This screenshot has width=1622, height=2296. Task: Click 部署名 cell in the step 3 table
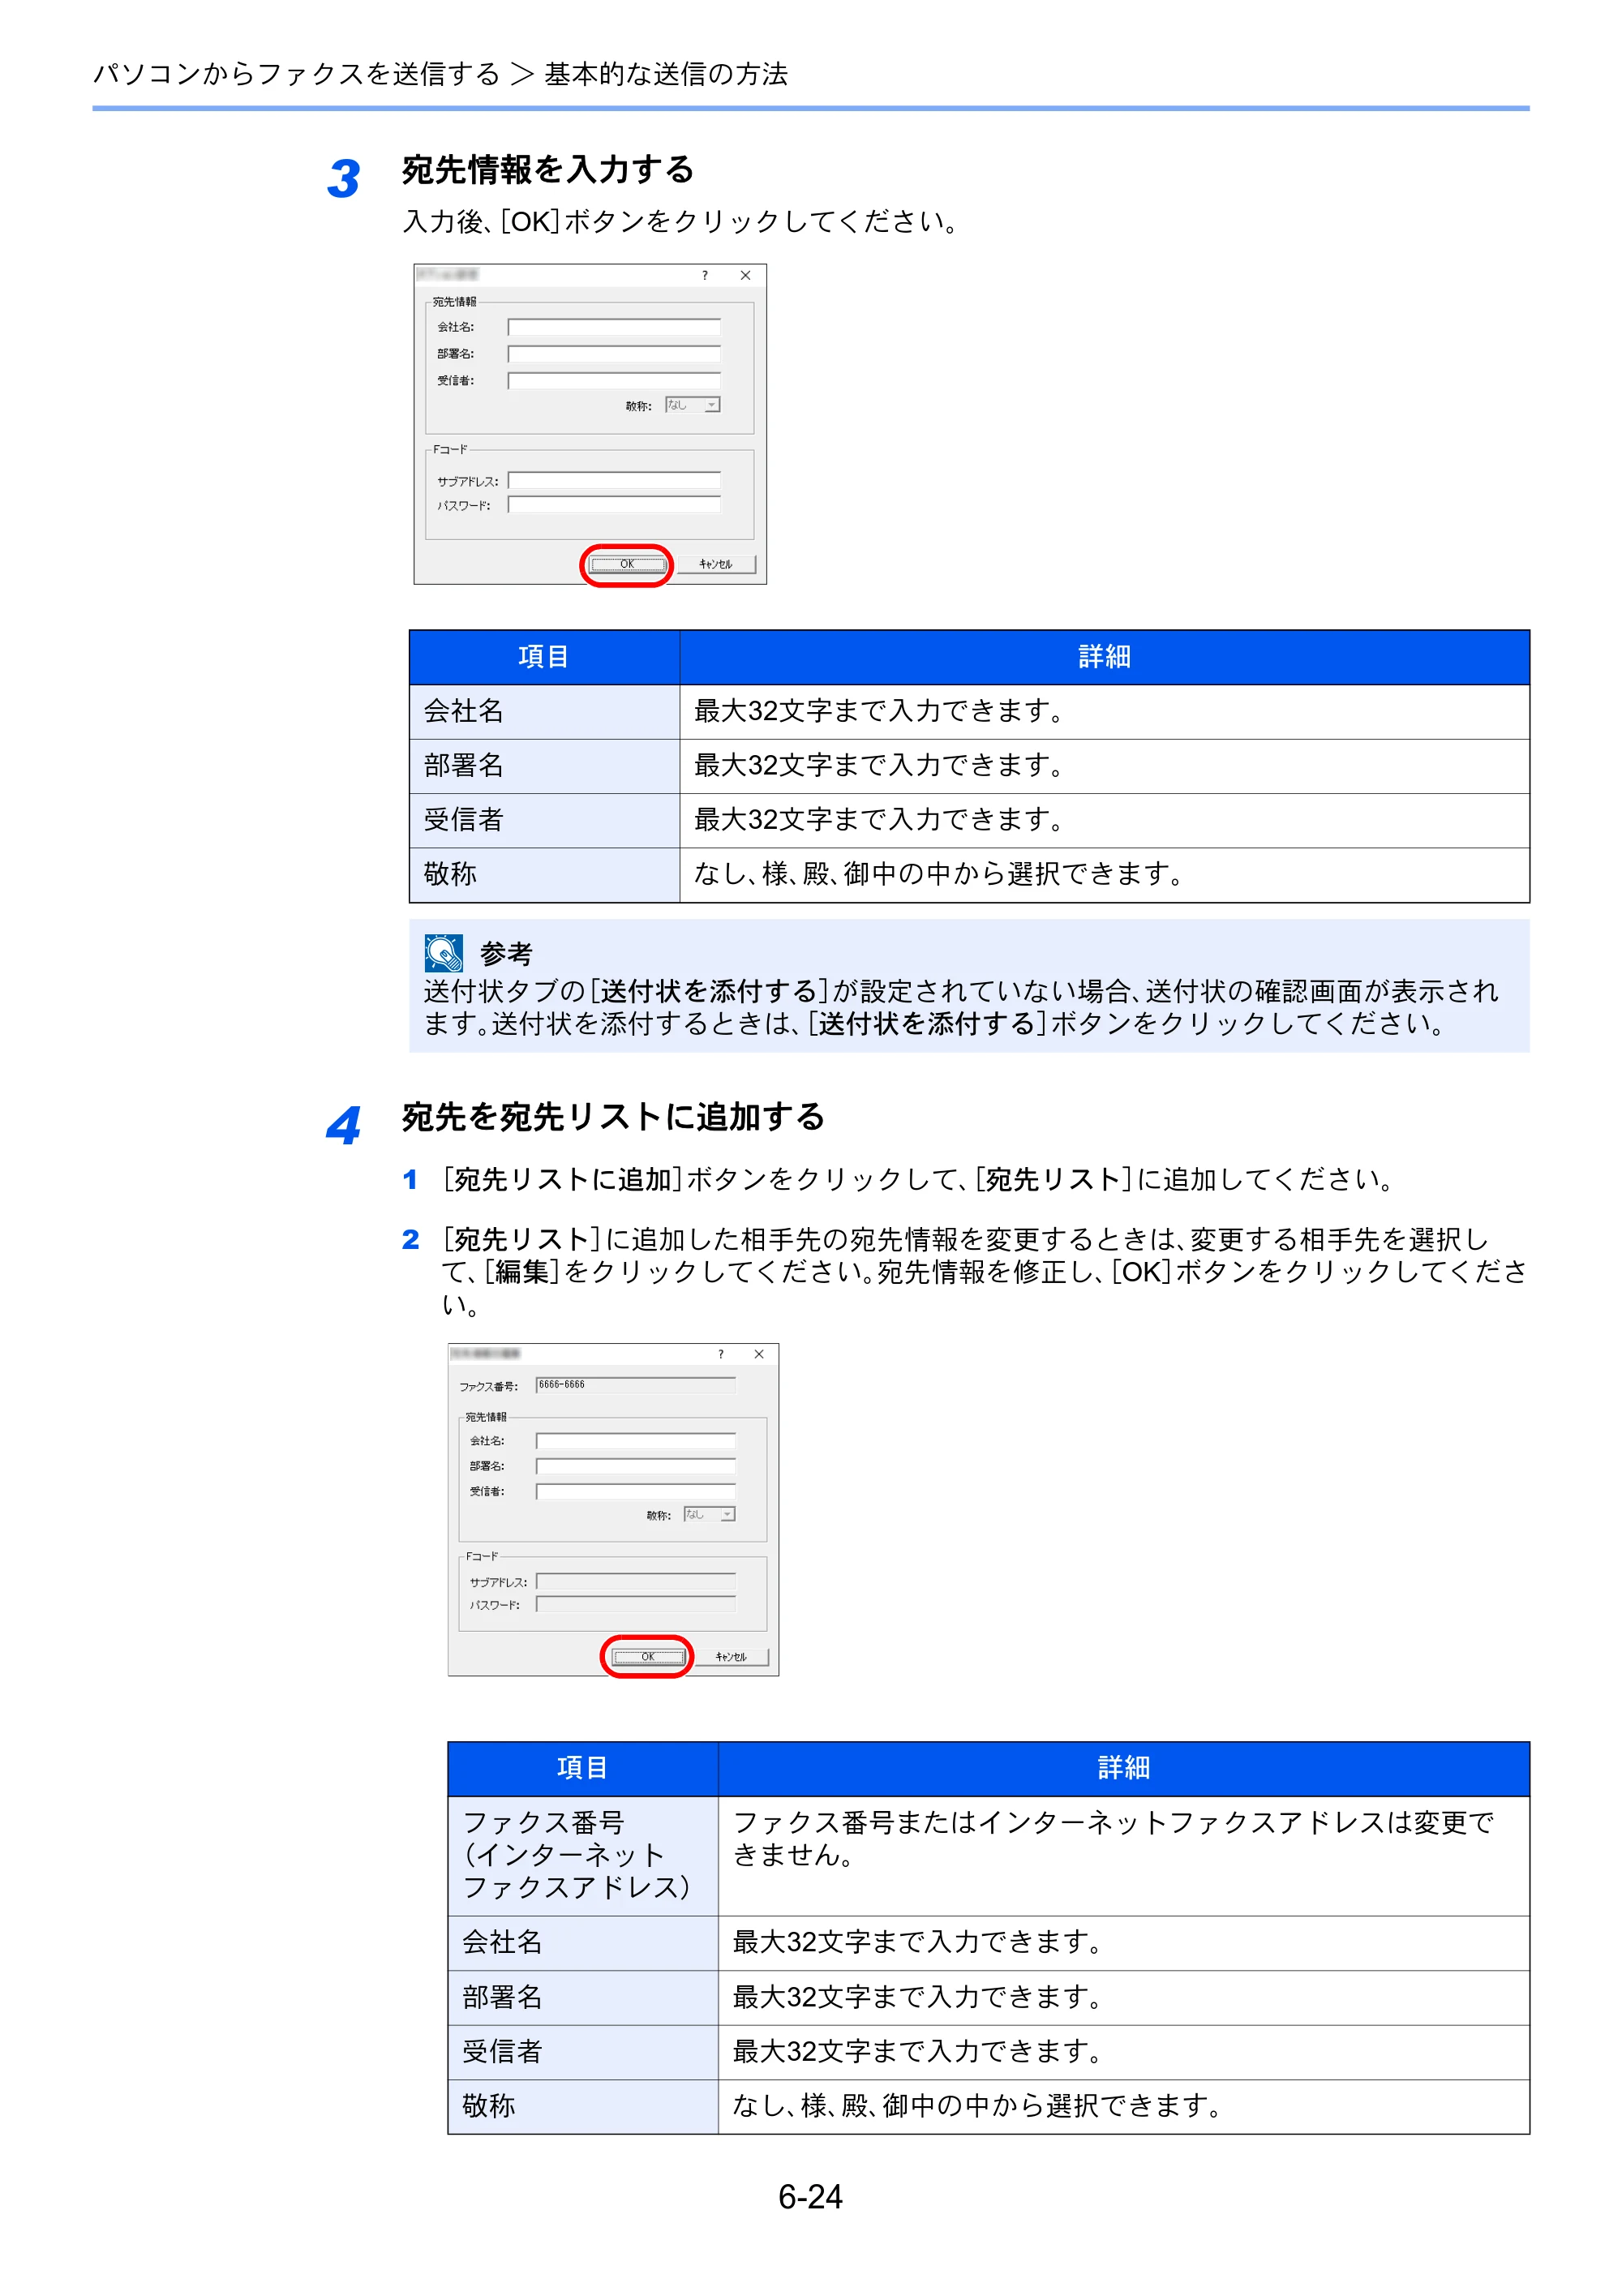(544, 766)
